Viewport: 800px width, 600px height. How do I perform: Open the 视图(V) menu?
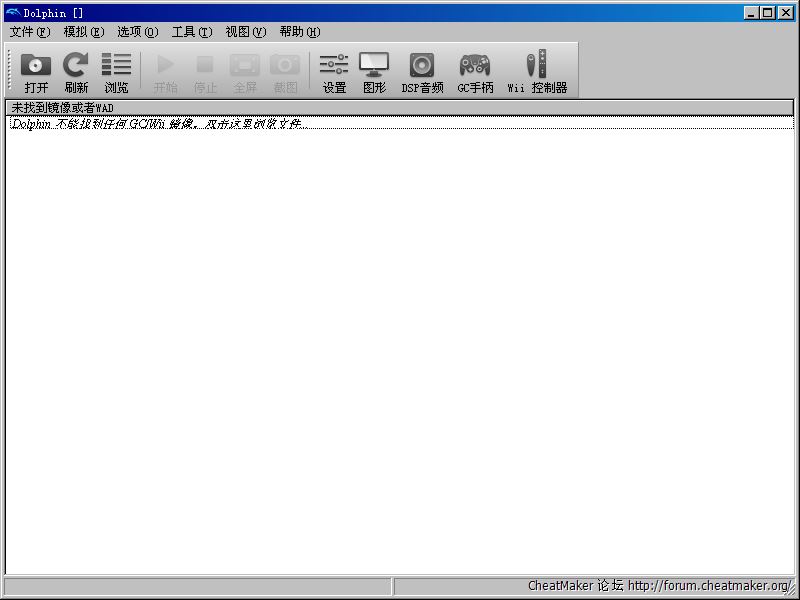245,32
